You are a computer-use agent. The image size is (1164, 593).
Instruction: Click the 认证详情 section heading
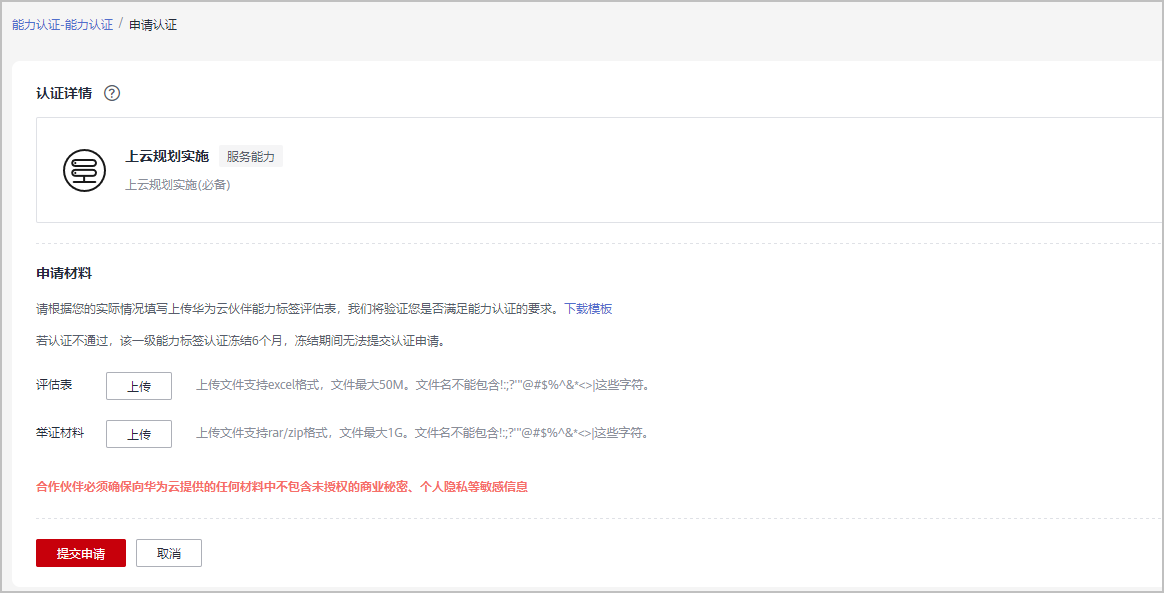point(64,94)
